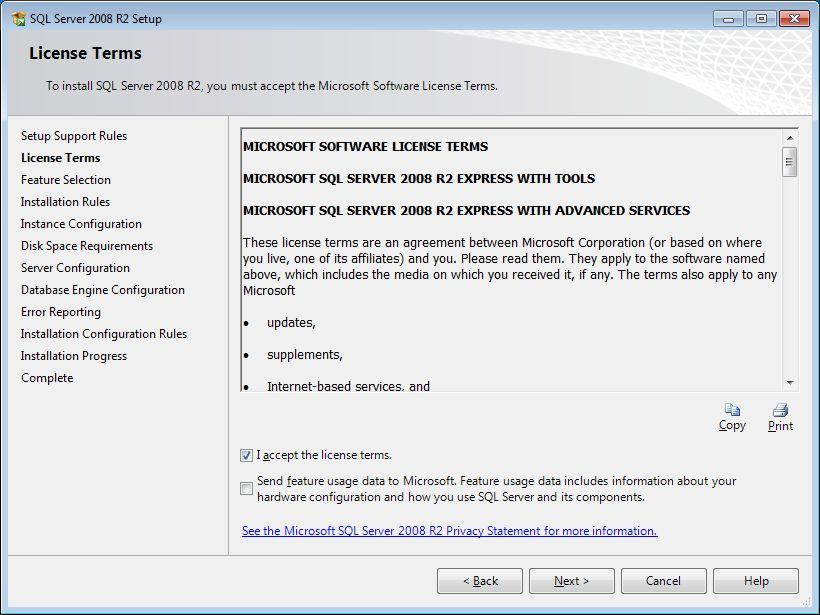The width and height of the screenshot is (820, 615).
Task: Go back with the < Back button
Action: [480, 581]
